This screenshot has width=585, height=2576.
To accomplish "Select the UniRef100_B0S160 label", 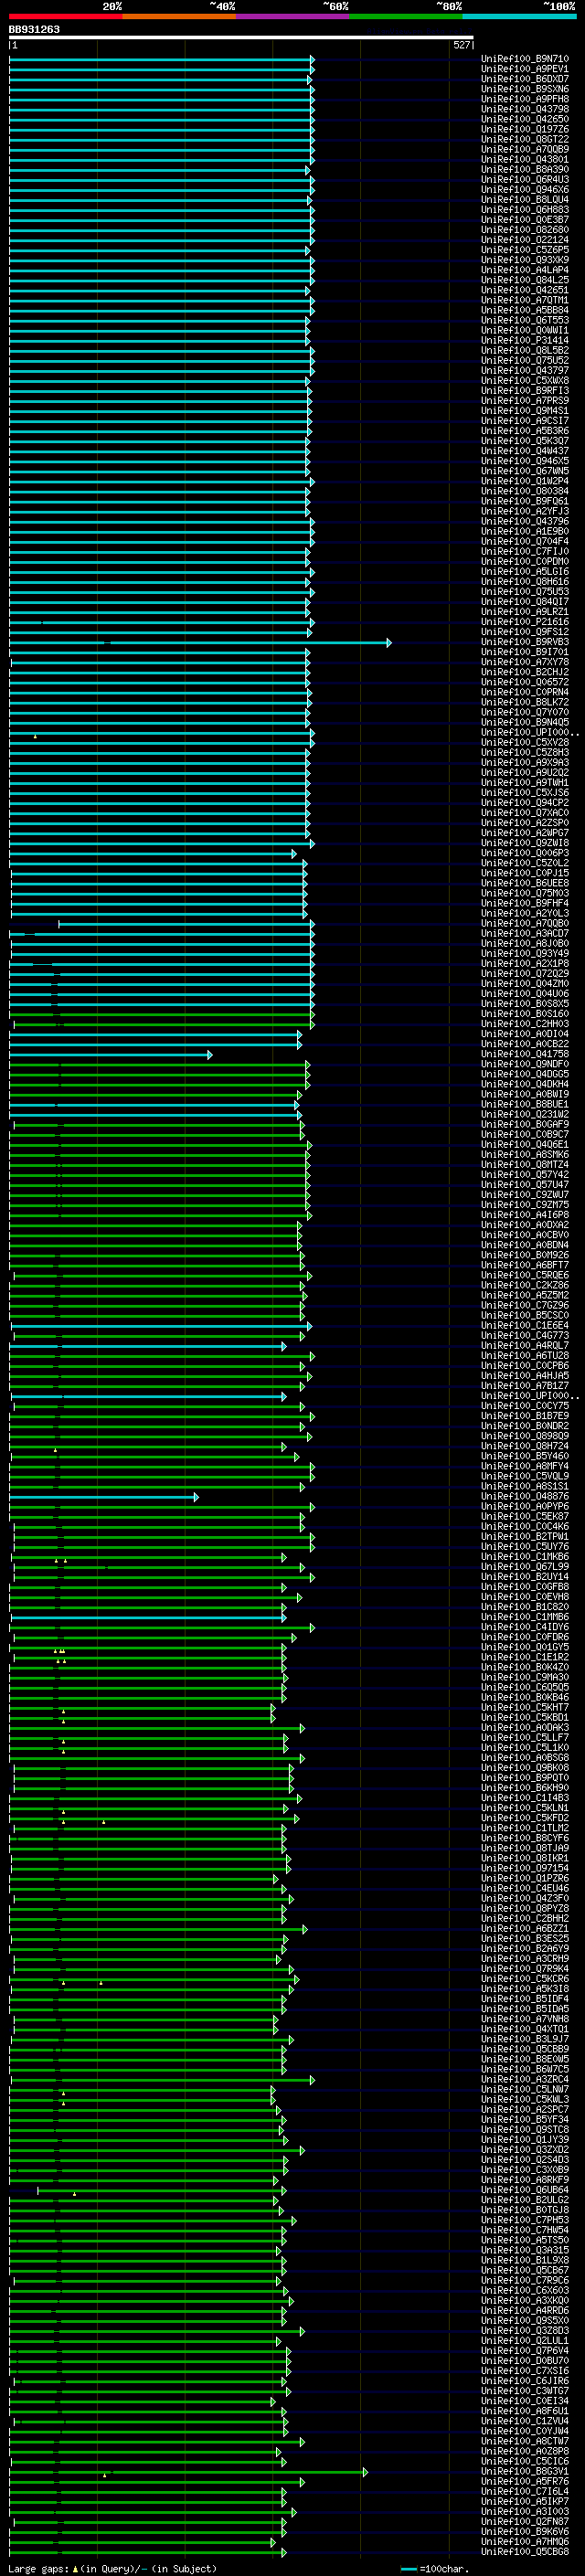I will [525, 1014].
